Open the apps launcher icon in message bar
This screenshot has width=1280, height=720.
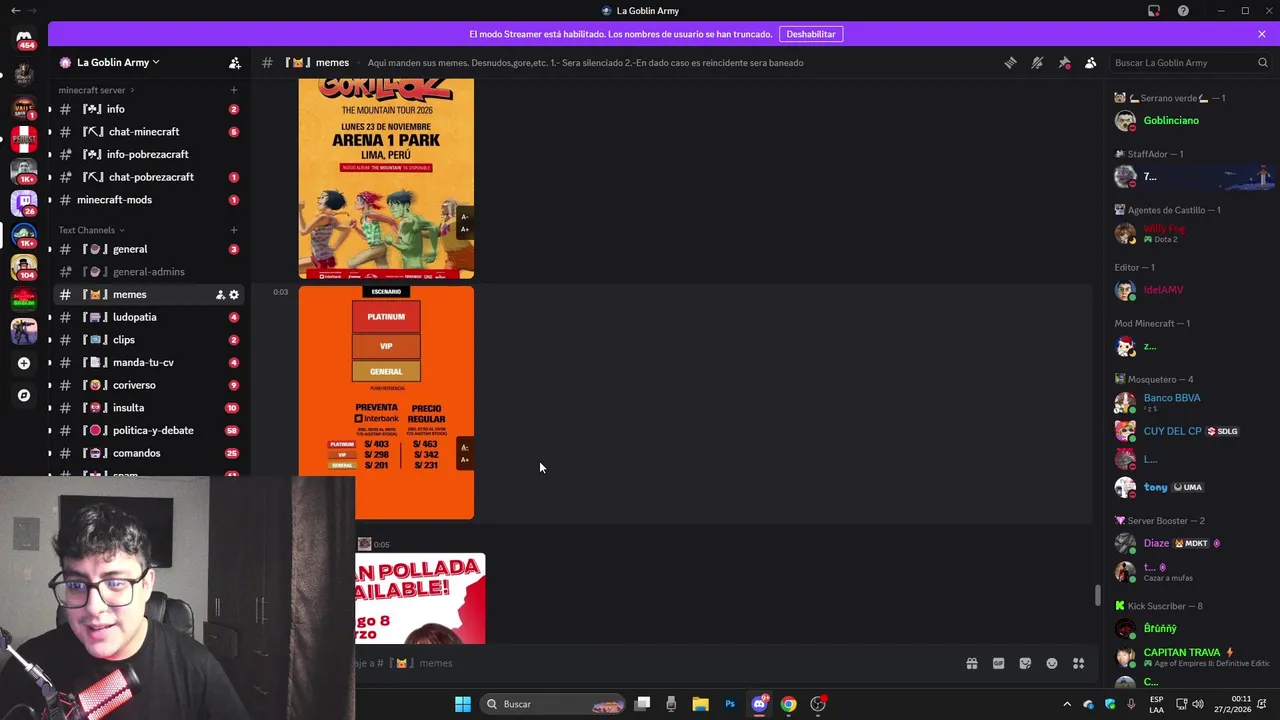pyautogui.click(x=1079, y=663)
